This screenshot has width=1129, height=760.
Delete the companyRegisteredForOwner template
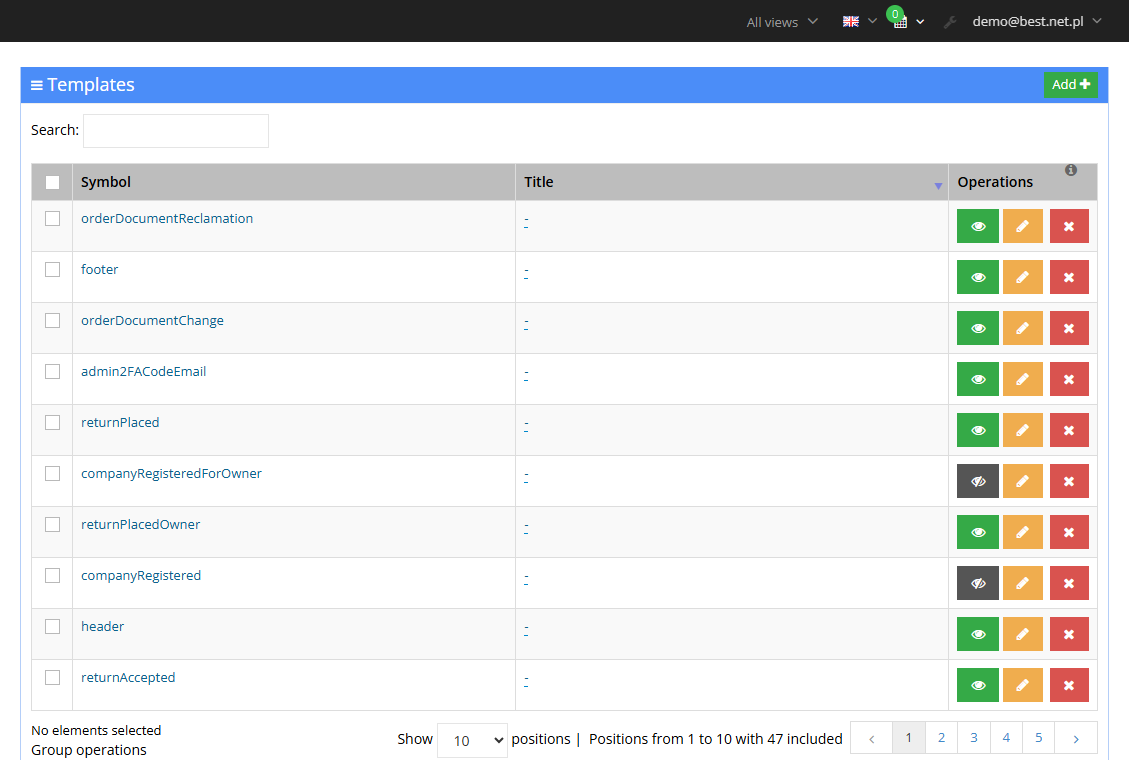tap(1069, 481)
